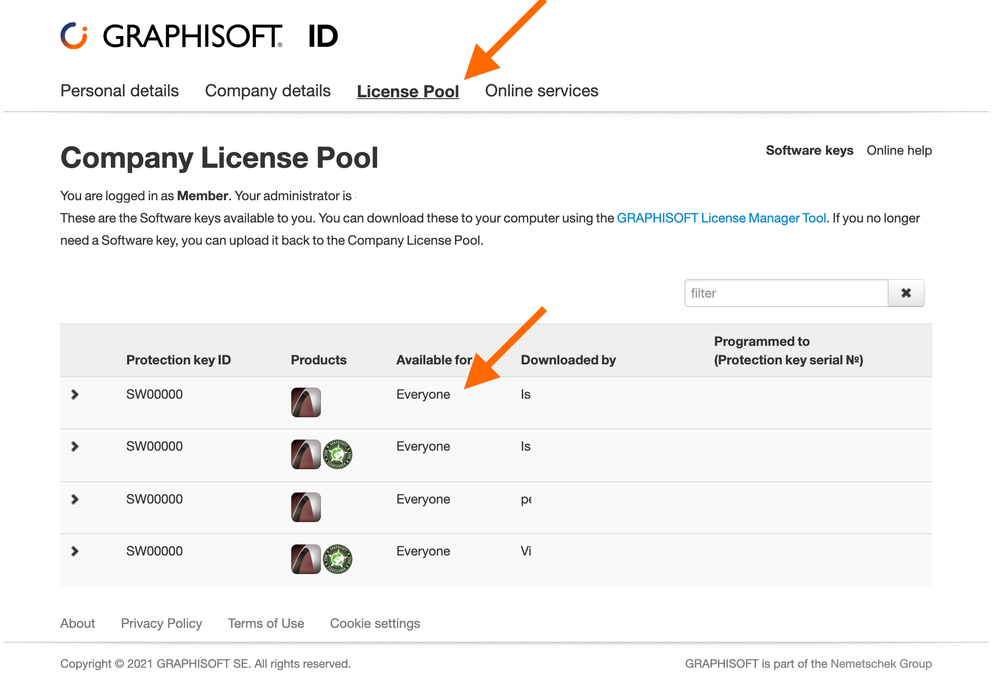Expand the fourth software key row
This screenshot has height=675, width=999.
pyautogui.click(x=75, y=551)
